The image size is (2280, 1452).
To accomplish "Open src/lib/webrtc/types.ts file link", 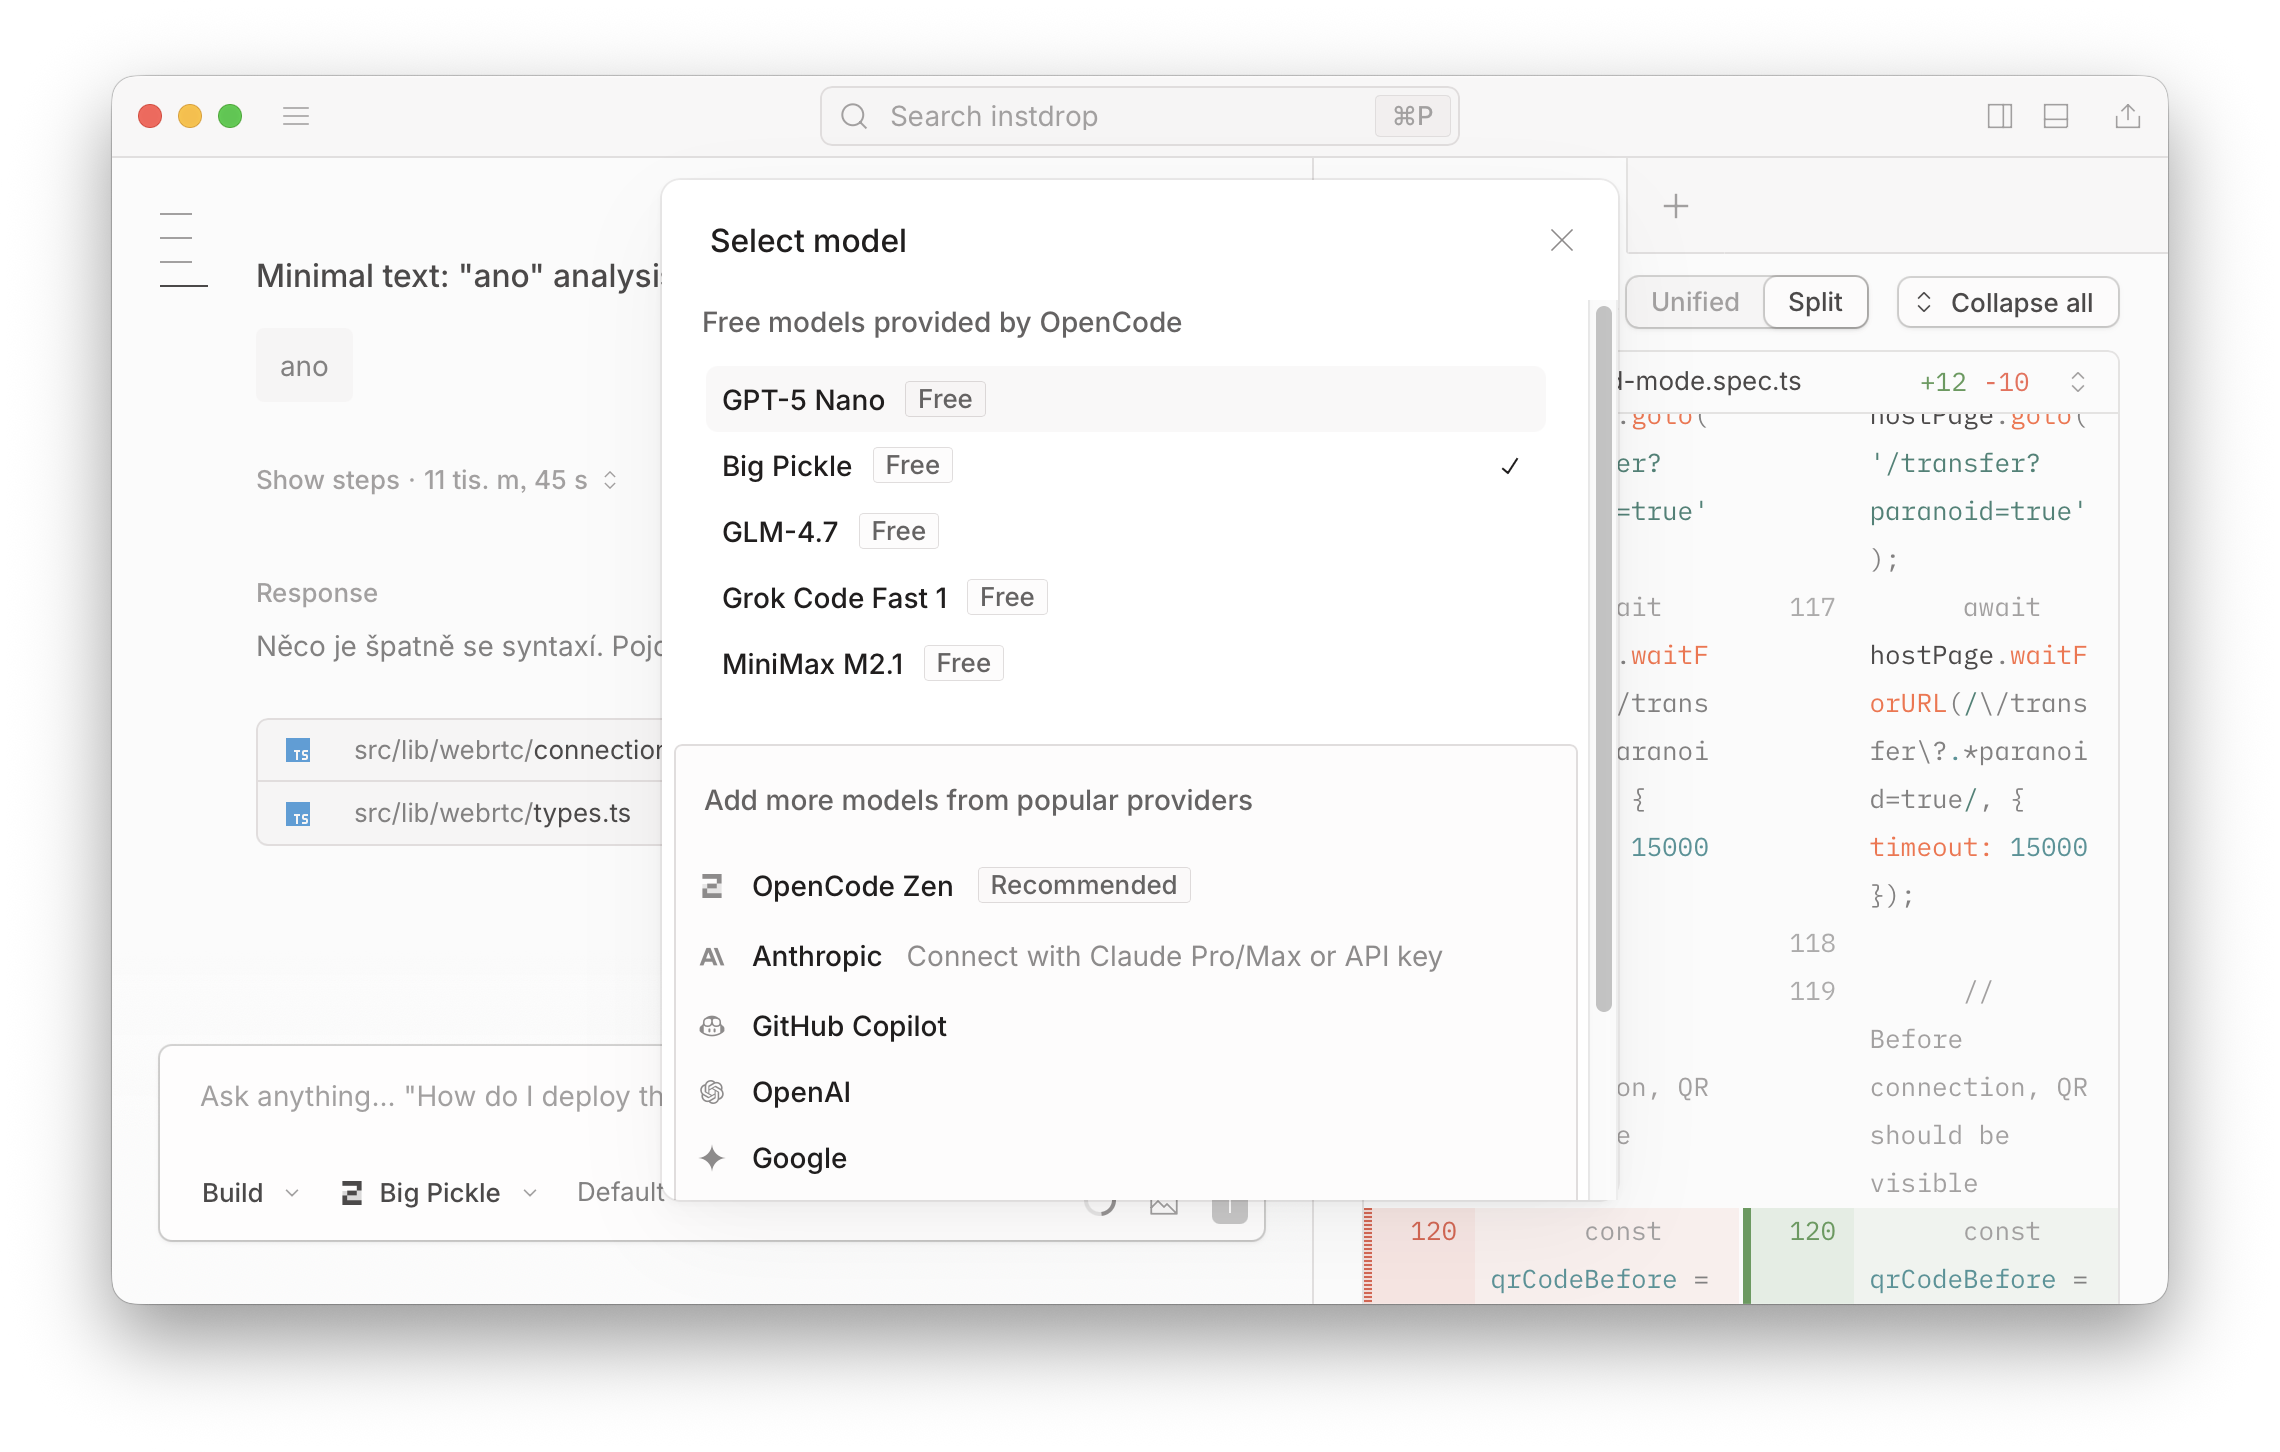I will tap(492, 813).
